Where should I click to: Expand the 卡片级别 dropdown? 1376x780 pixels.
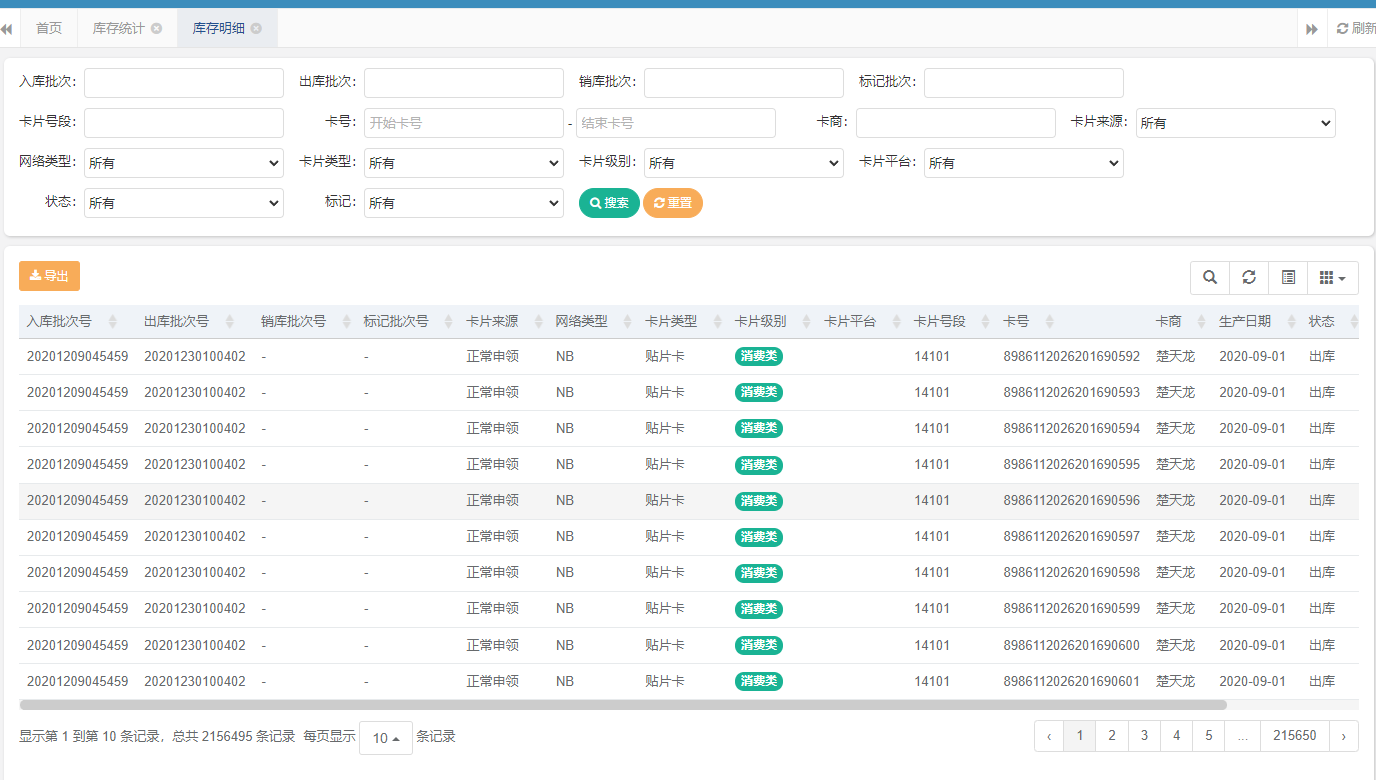(x=744, y=163)
